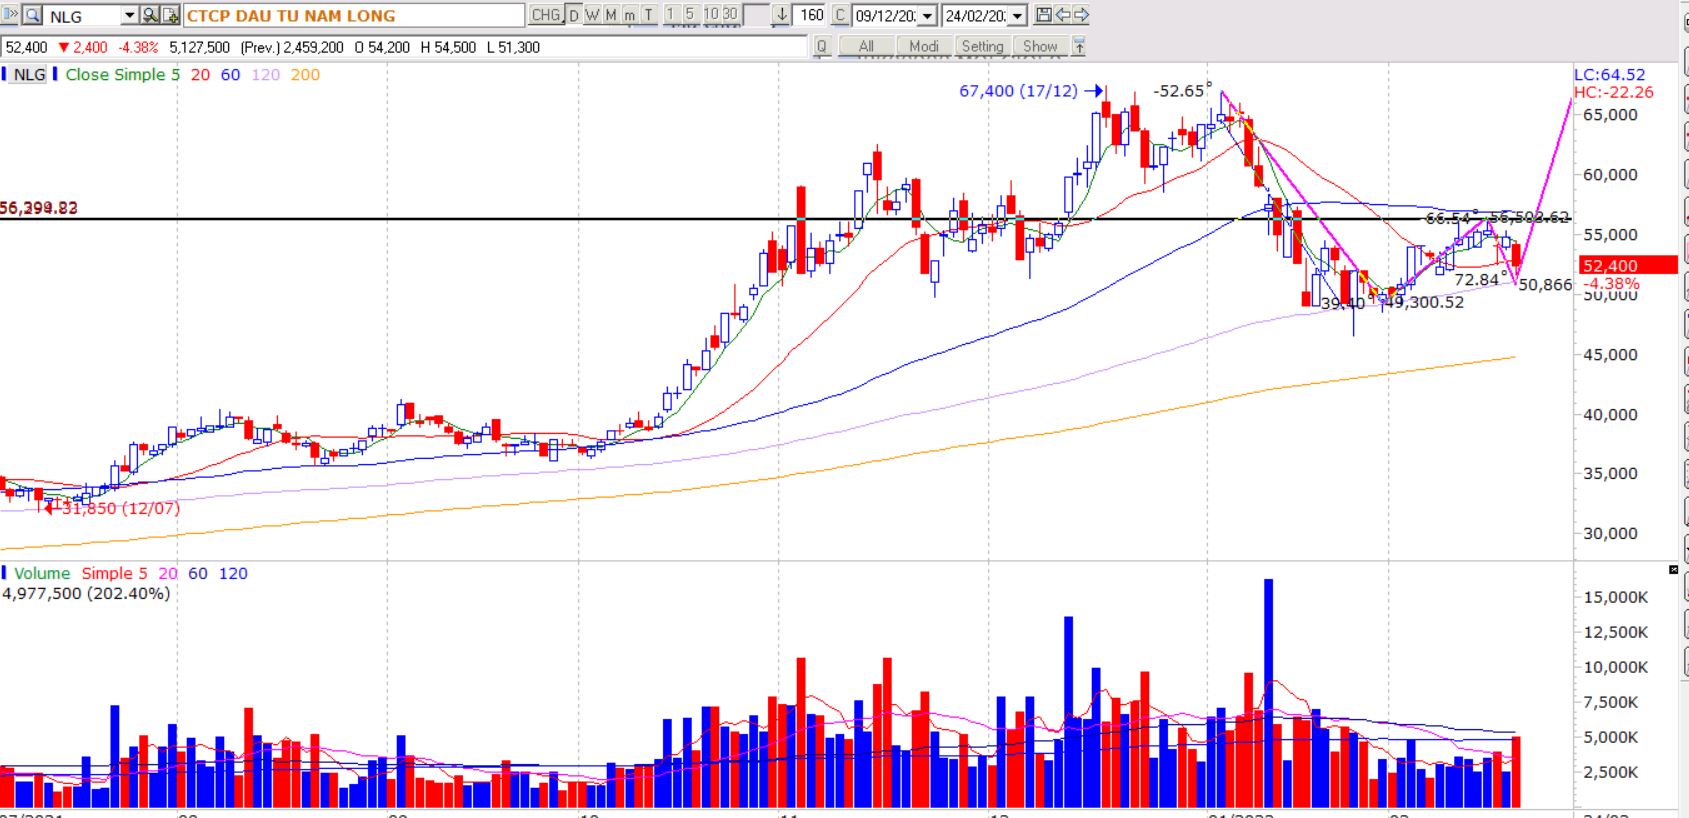Click the left arrow navigation icon

[1062, 15]
